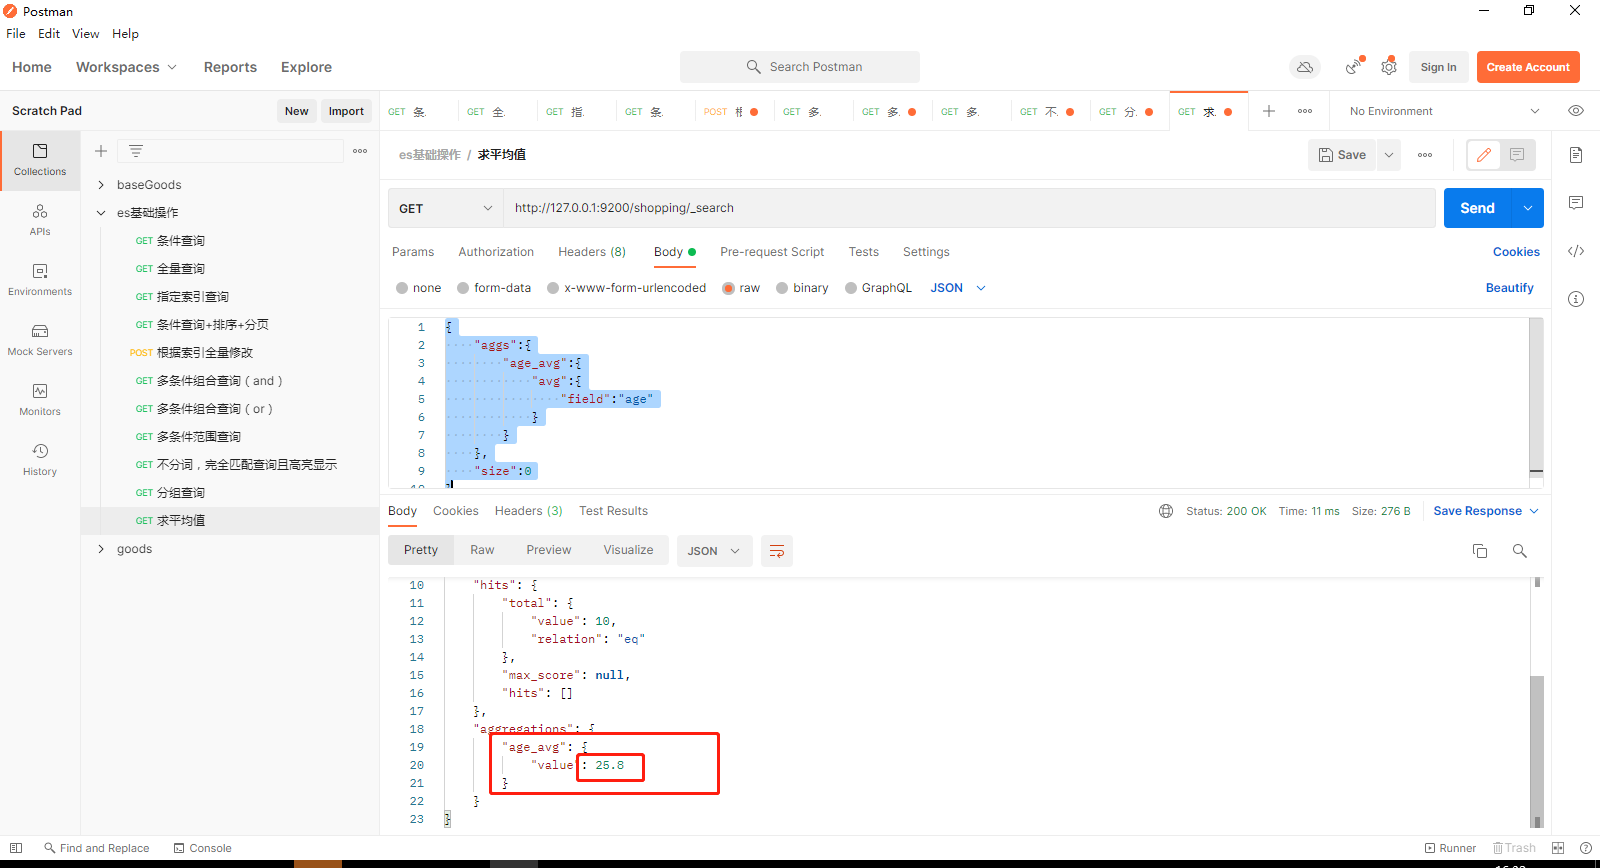Click the Import button
Screen dimensions: 1600x868
click(x=346, y=111)
